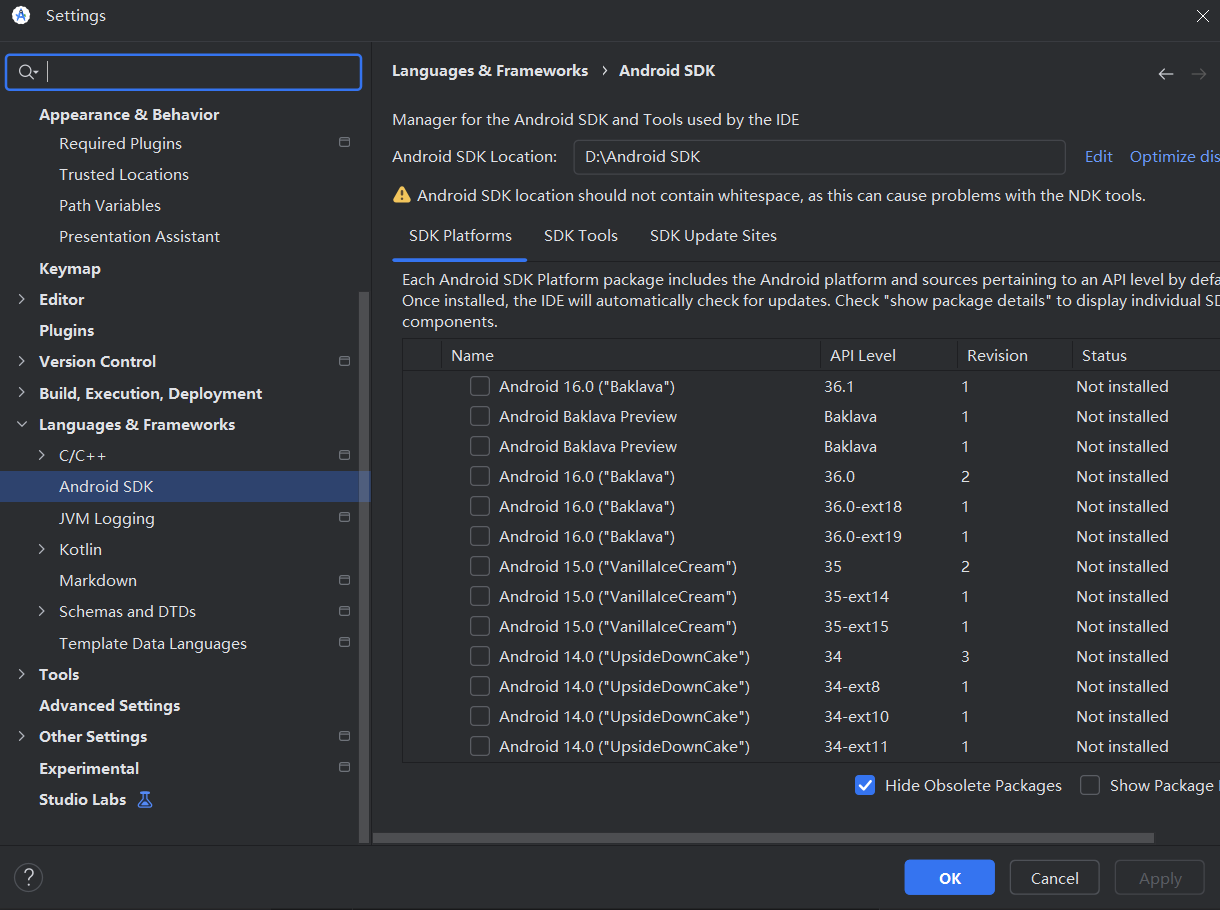Screen dimensions: 1220x910
Task: Click the Studio Labs flask icon
Action: tap(145, 800)
